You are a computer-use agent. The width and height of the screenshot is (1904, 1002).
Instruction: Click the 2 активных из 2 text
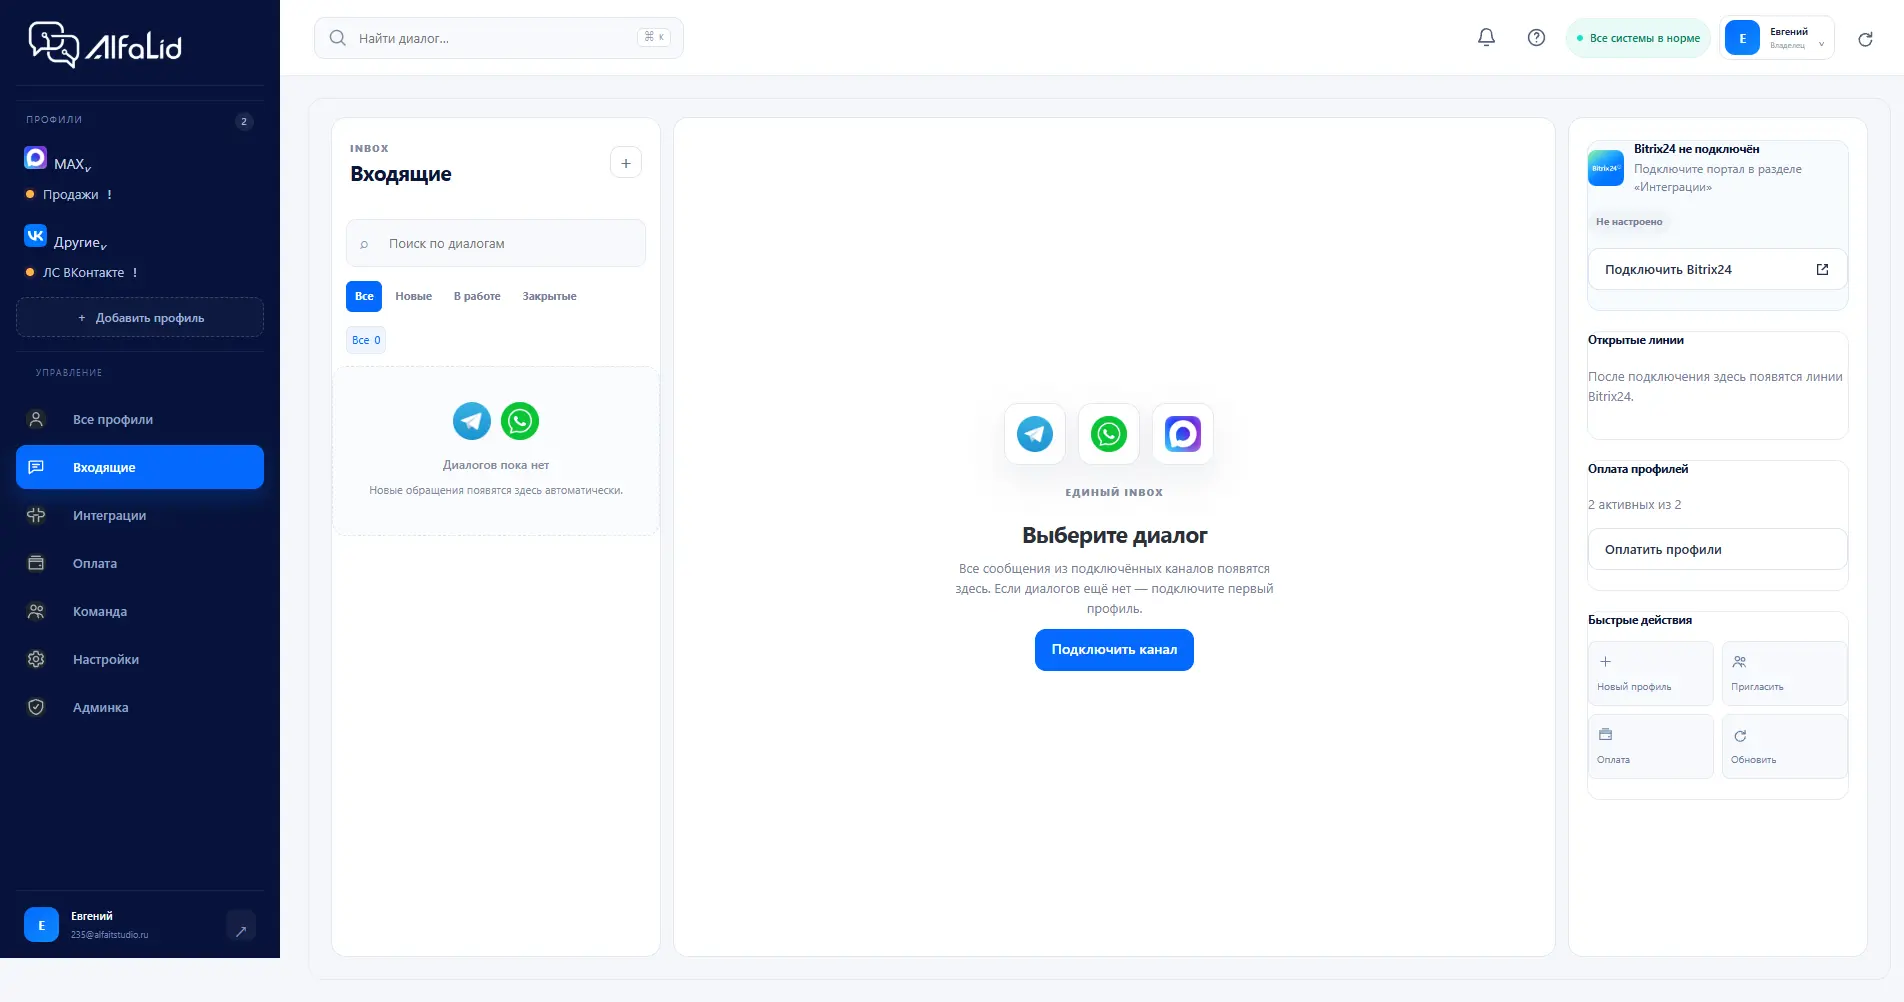pos(1635,505)
